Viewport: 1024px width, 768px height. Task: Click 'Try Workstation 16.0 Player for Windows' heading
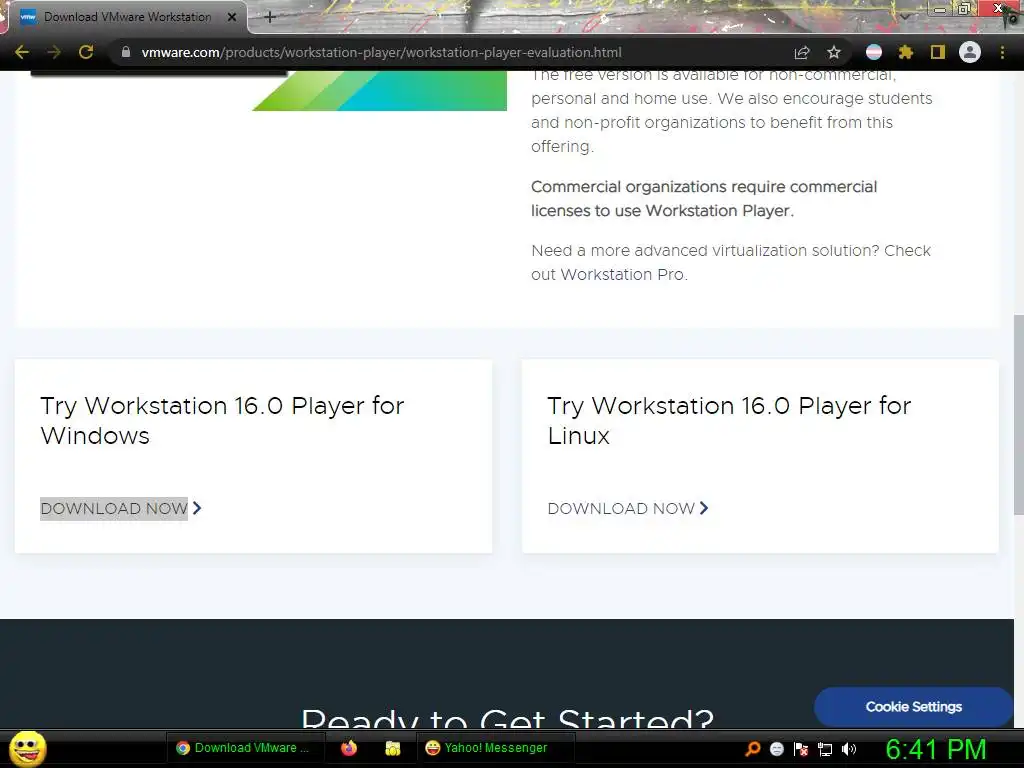(x=222, y=421)
